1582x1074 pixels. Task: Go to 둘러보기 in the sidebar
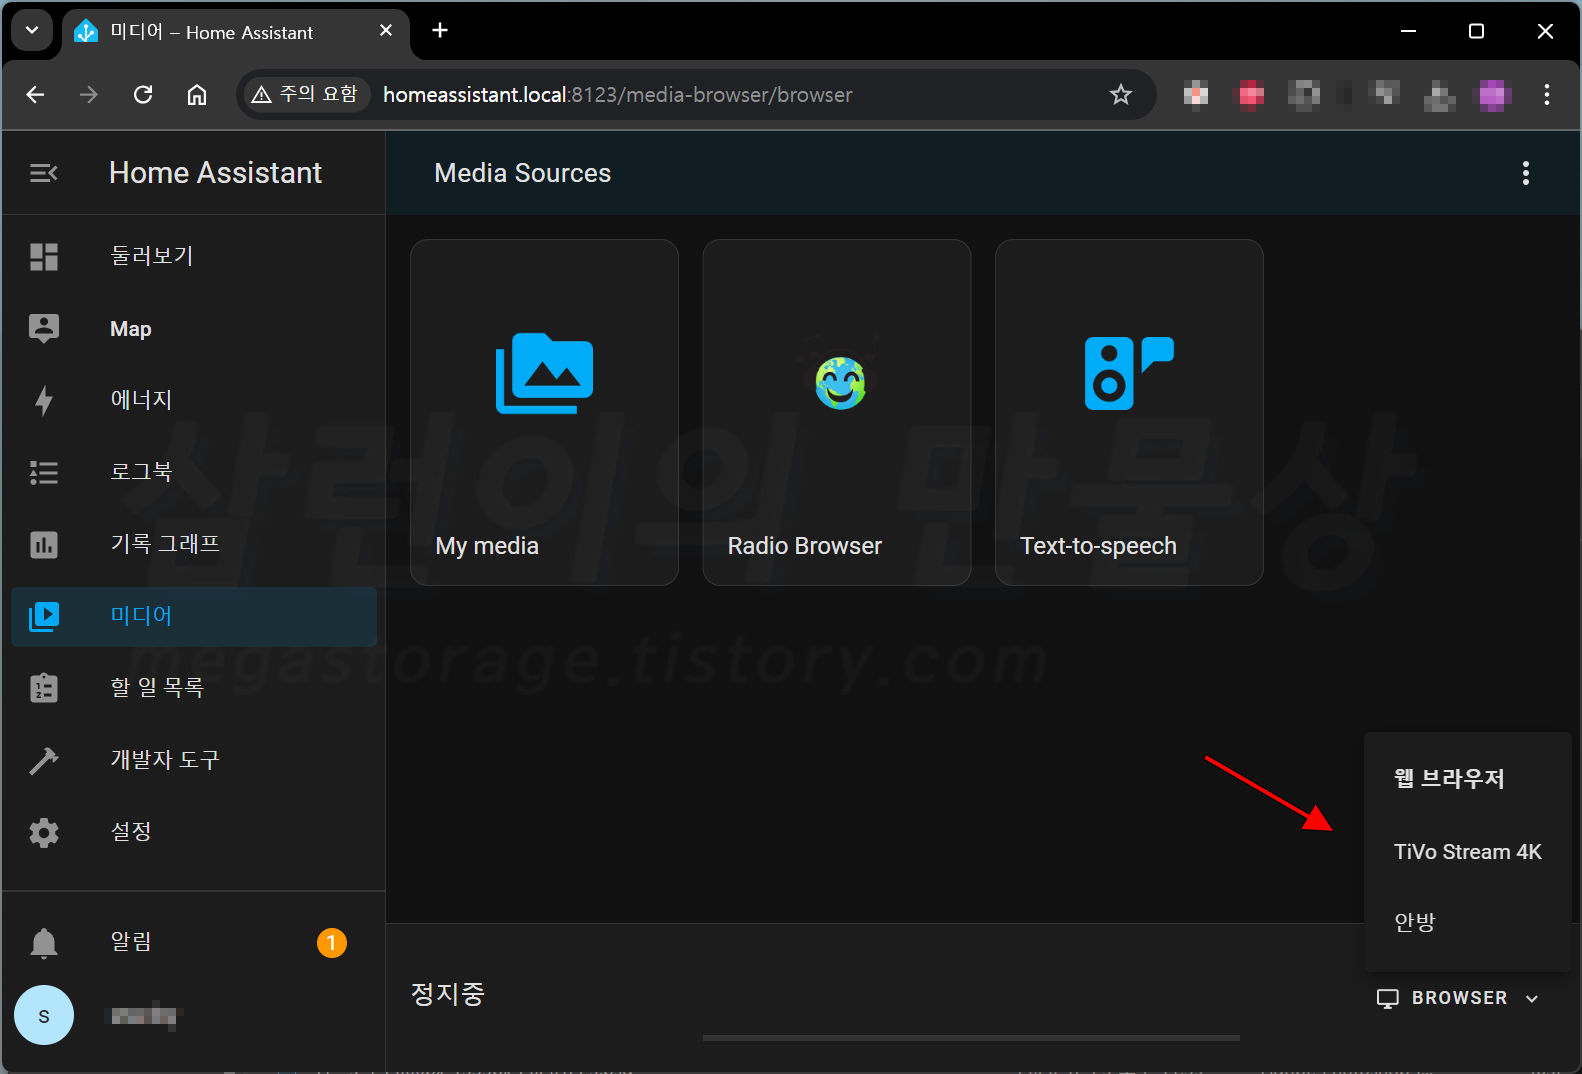pyautogui.click(x=194, y=257)
